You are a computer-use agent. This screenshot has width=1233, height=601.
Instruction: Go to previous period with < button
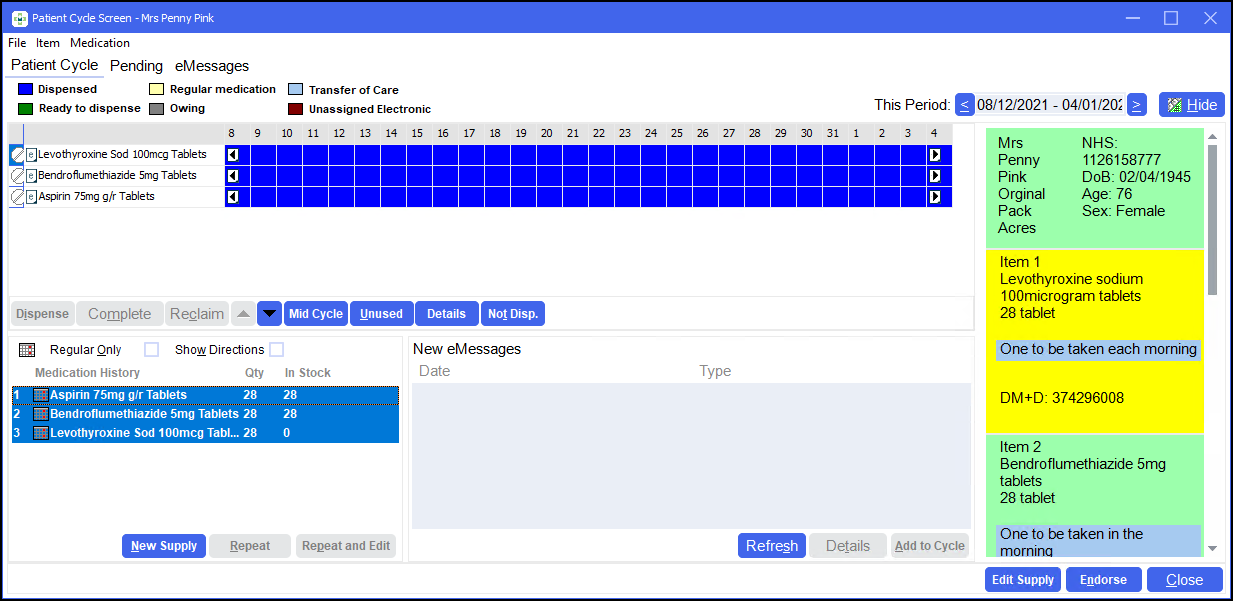tap(964, 105)
